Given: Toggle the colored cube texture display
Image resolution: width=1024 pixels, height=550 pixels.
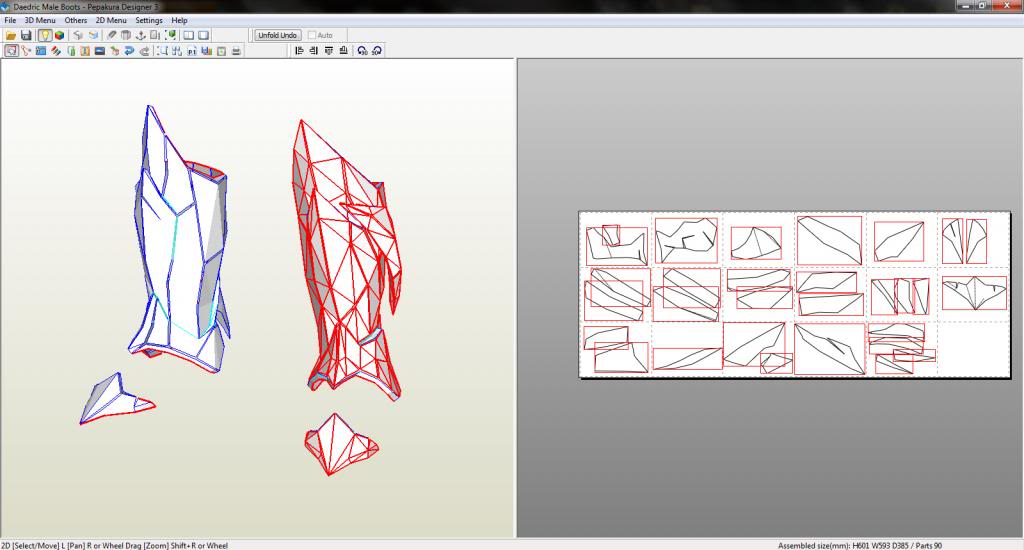Looking at the screenshot, I should click(x=59, y=35).
